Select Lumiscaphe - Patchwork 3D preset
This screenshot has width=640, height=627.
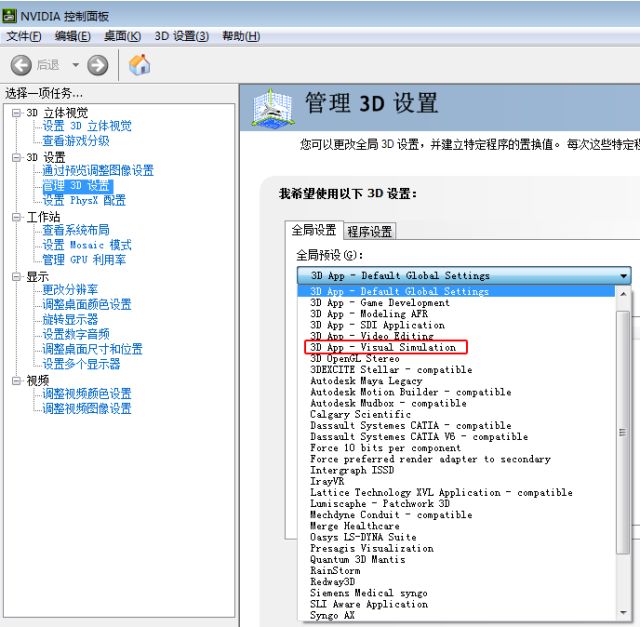pos(456,504)
